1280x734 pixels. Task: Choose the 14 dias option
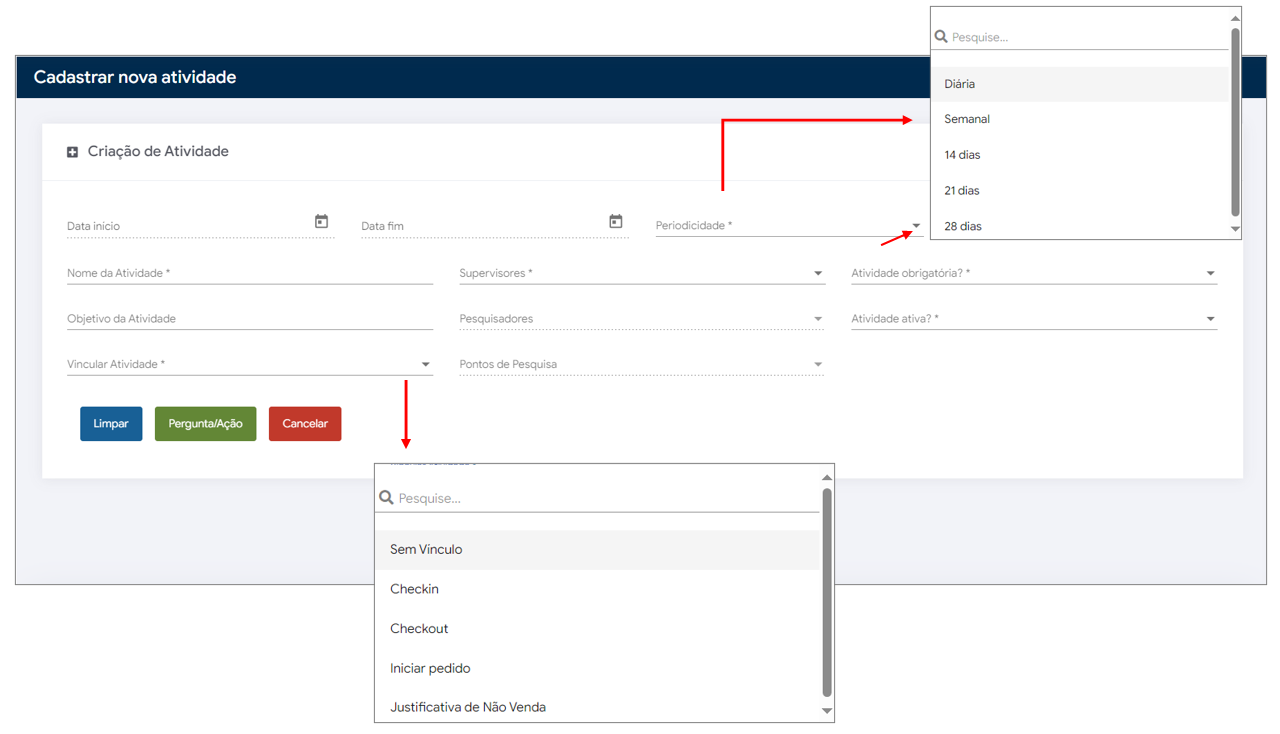pos(962,155)
